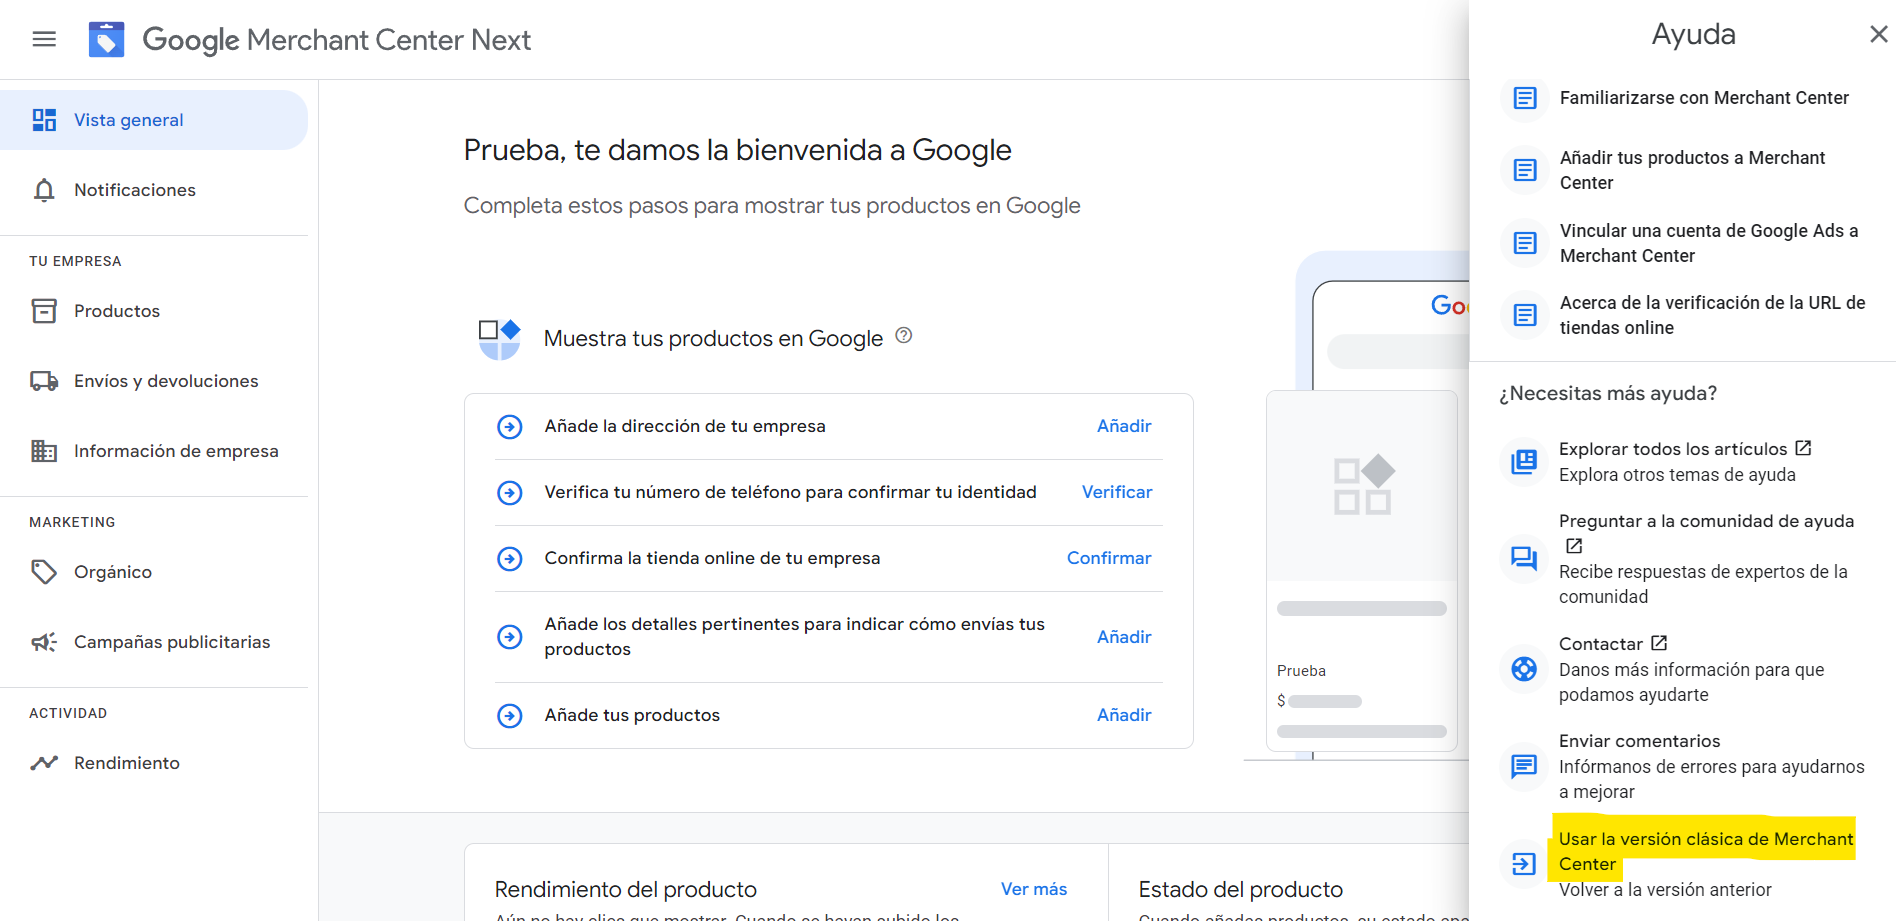Open Vincular una cuenta de Google Ads article
Viewport: 1896px width, 921px height.
click(x=1709, y=243)
